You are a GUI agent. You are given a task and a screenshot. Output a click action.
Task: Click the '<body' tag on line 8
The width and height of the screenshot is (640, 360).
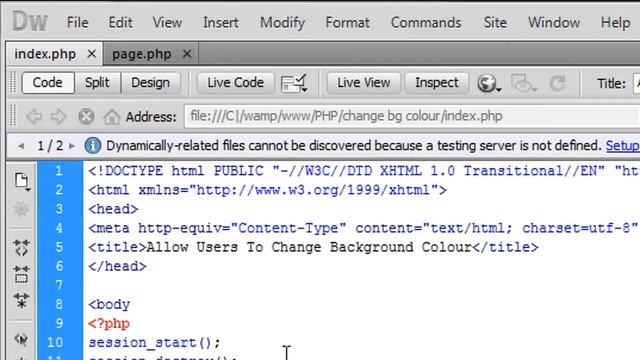(x=109, y=304)
